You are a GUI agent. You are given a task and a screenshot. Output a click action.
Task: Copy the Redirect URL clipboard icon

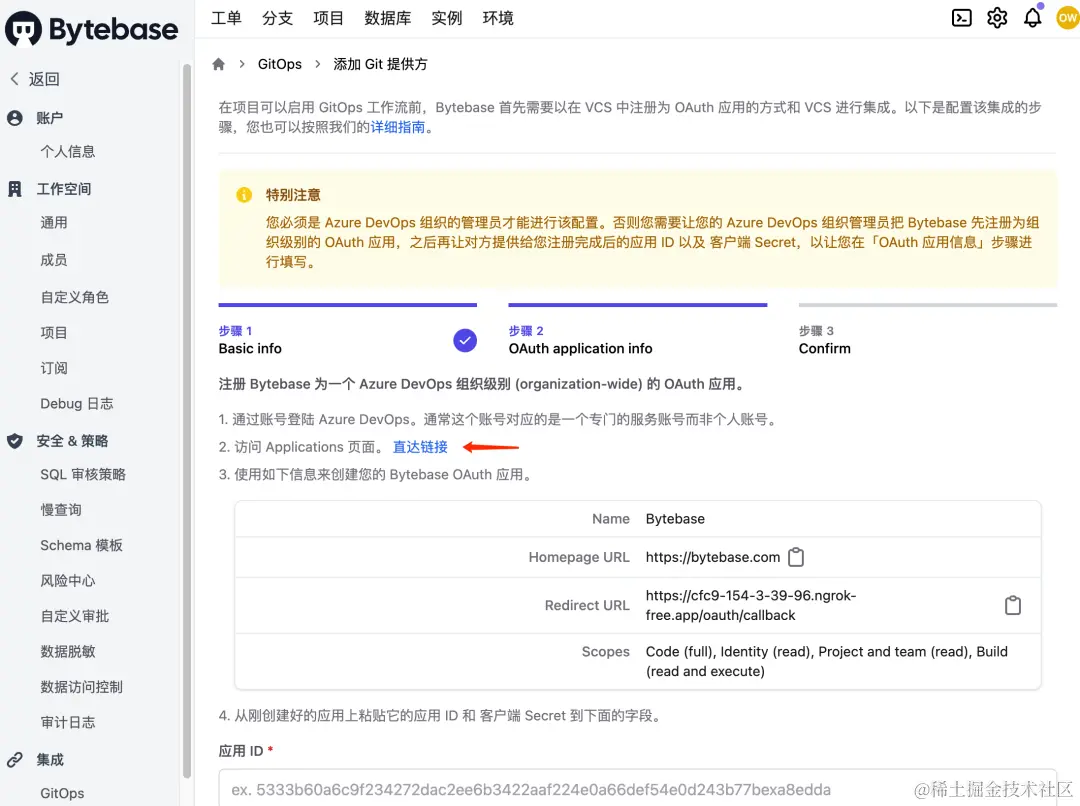point(1012,605)
